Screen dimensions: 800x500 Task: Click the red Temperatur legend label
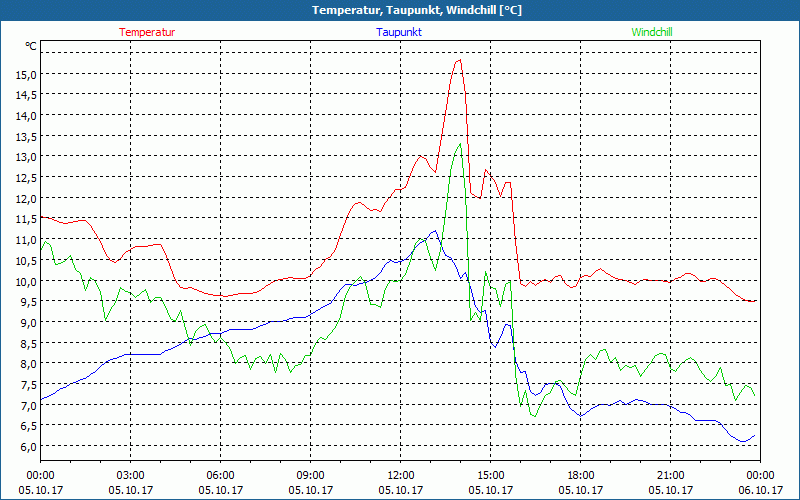(x=147, y=32)
